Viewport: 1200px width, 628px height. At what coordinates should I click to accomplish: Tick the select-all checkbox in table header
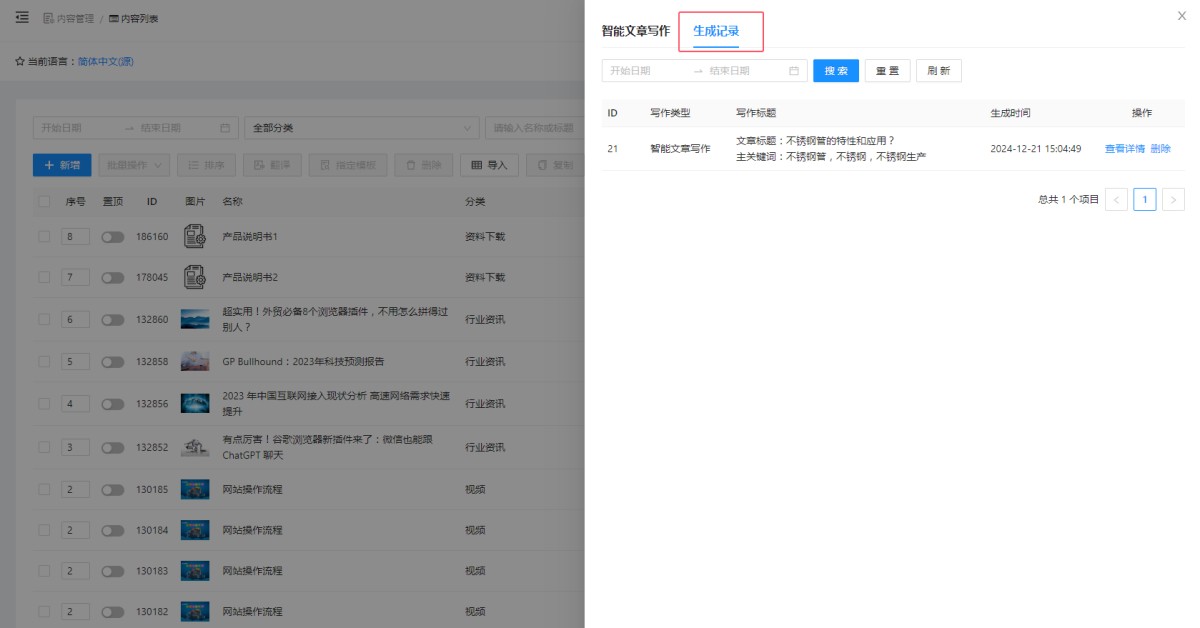point(44,201)
